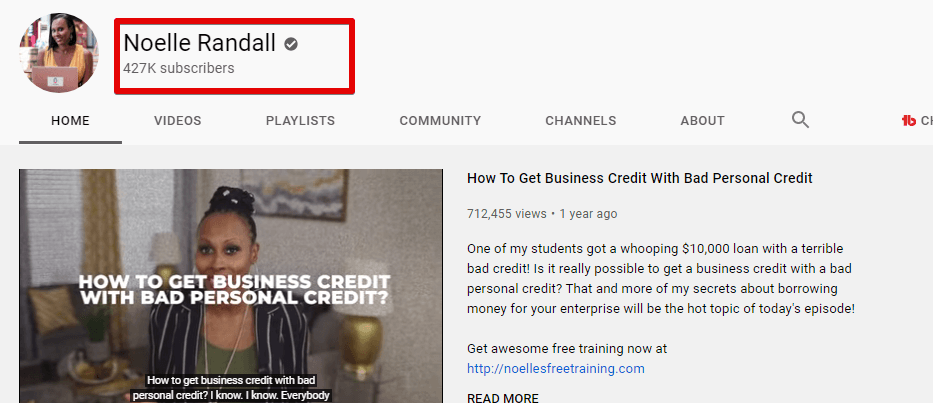Expand description with READ MORE
933x403 pixels.
503,398
